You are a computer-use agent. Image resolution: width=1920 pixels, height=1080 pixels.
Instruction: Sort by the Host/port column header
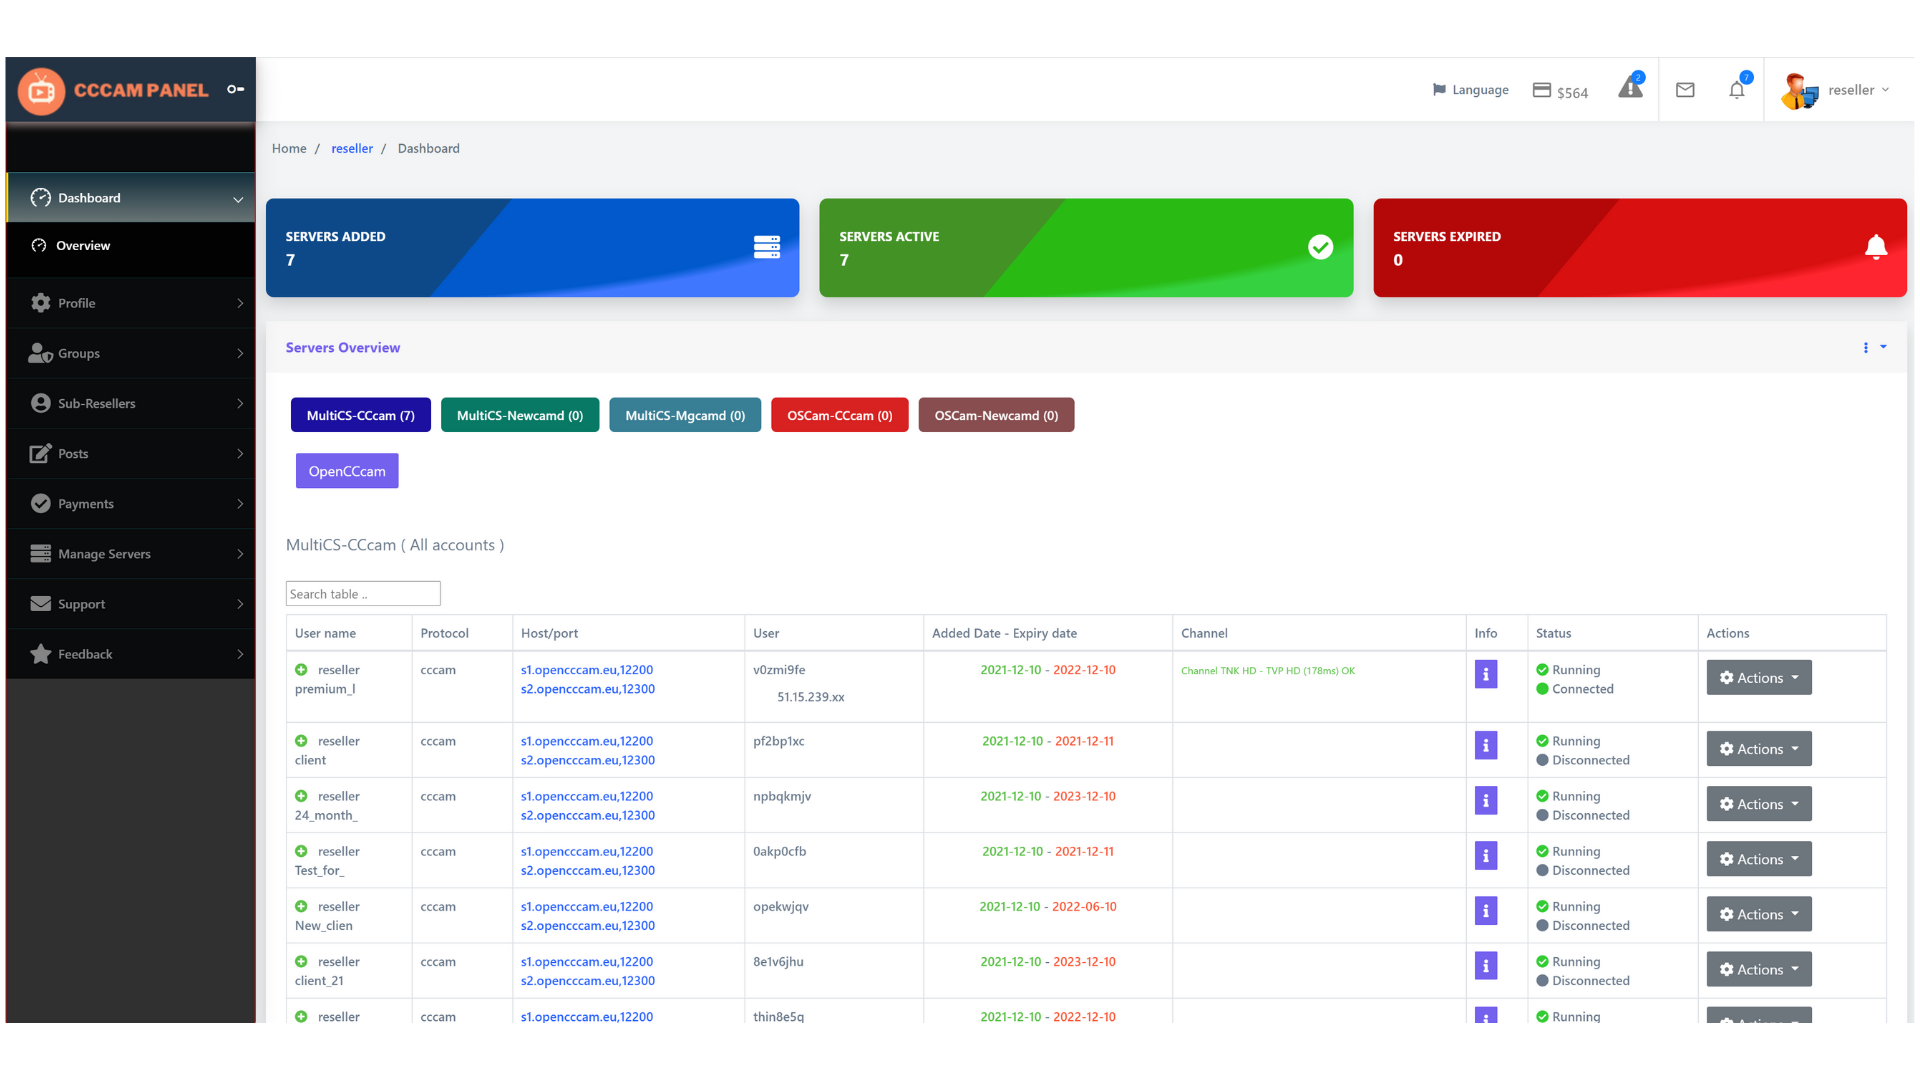[549, 633]
